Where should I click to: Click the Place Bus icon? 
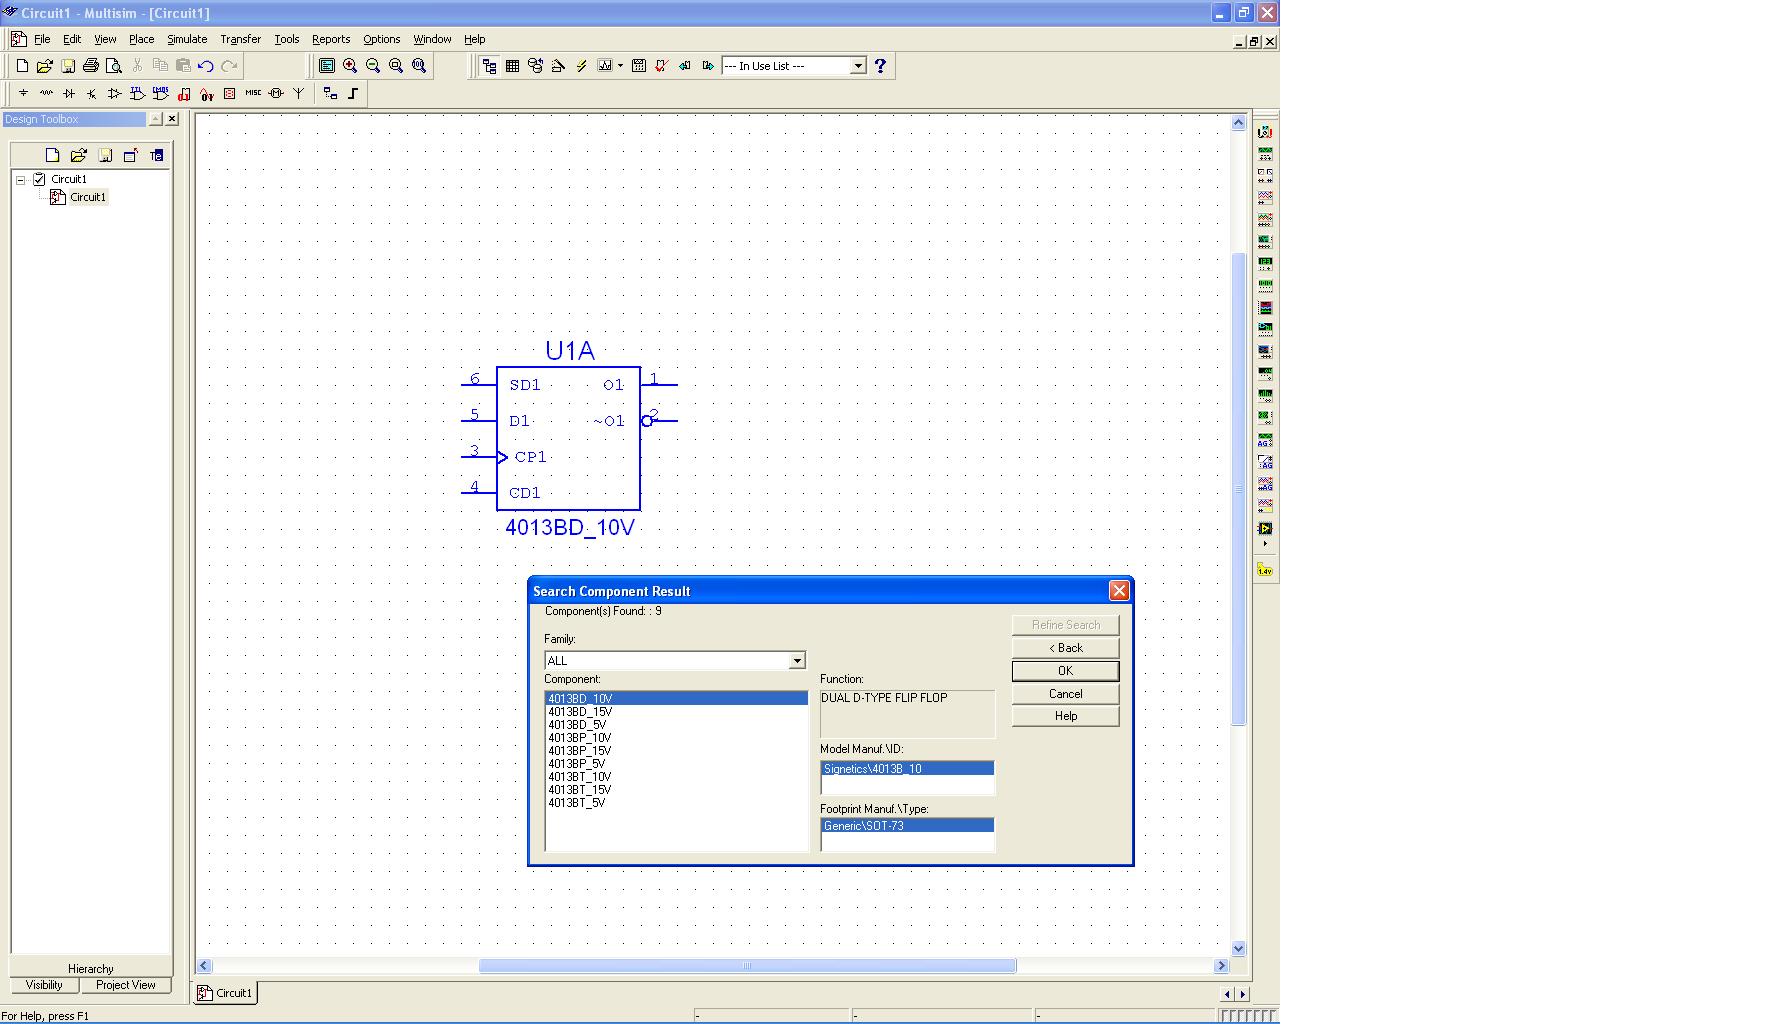pyautogui.click(x=353, y=94)
